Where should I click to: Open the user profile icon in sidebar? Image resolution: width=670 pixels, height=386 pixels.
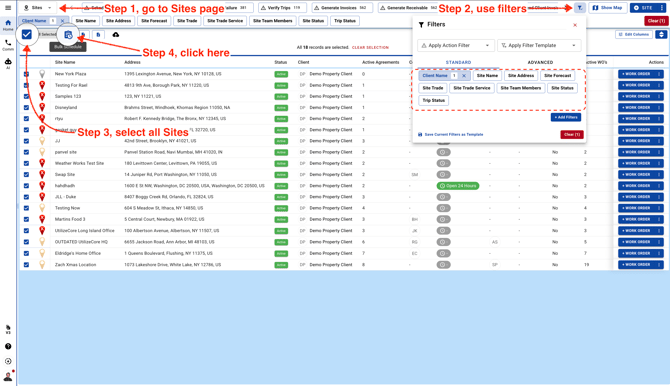[8, 376]
